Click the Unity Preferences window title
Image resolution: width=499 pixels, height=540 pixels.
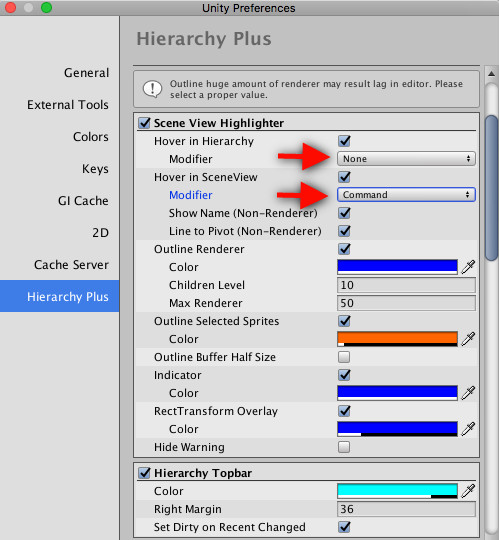(x=249, y=8)
